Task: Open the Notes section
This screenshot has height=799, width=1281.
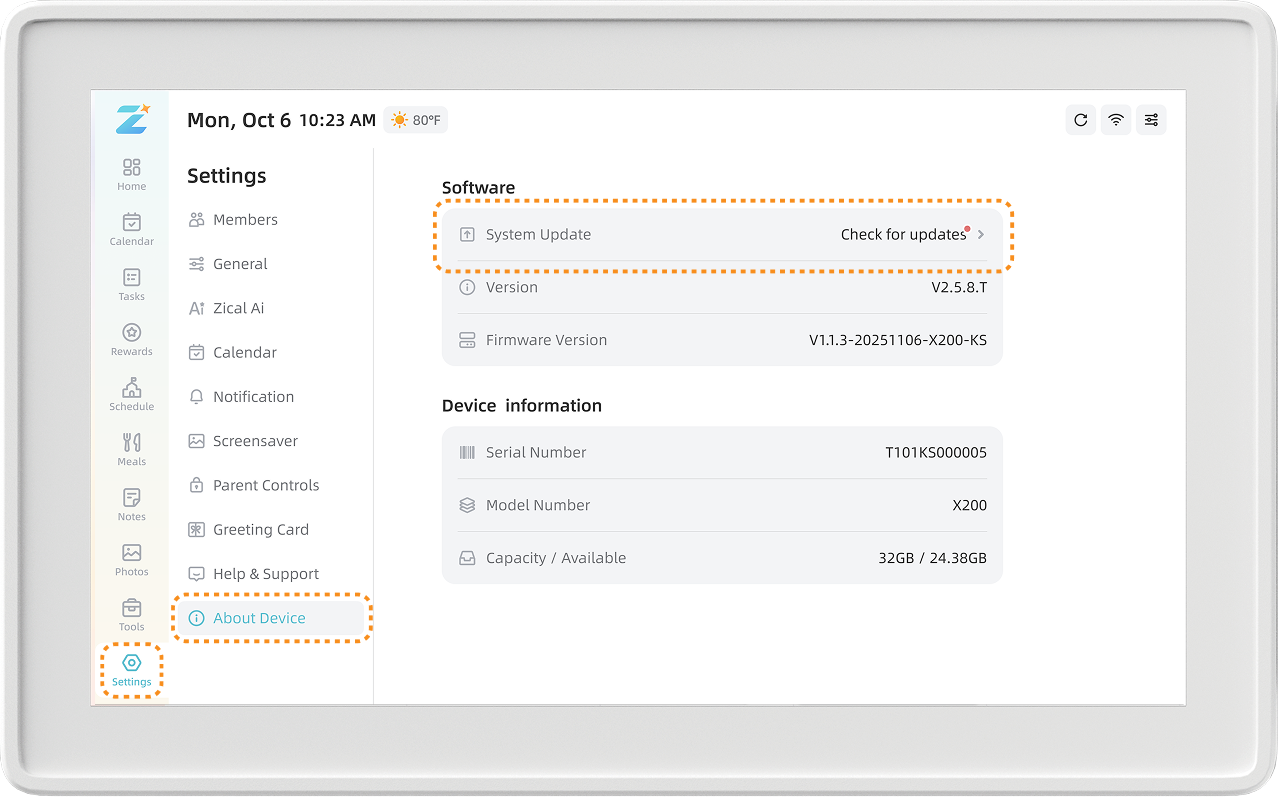Action: point(131,504)
